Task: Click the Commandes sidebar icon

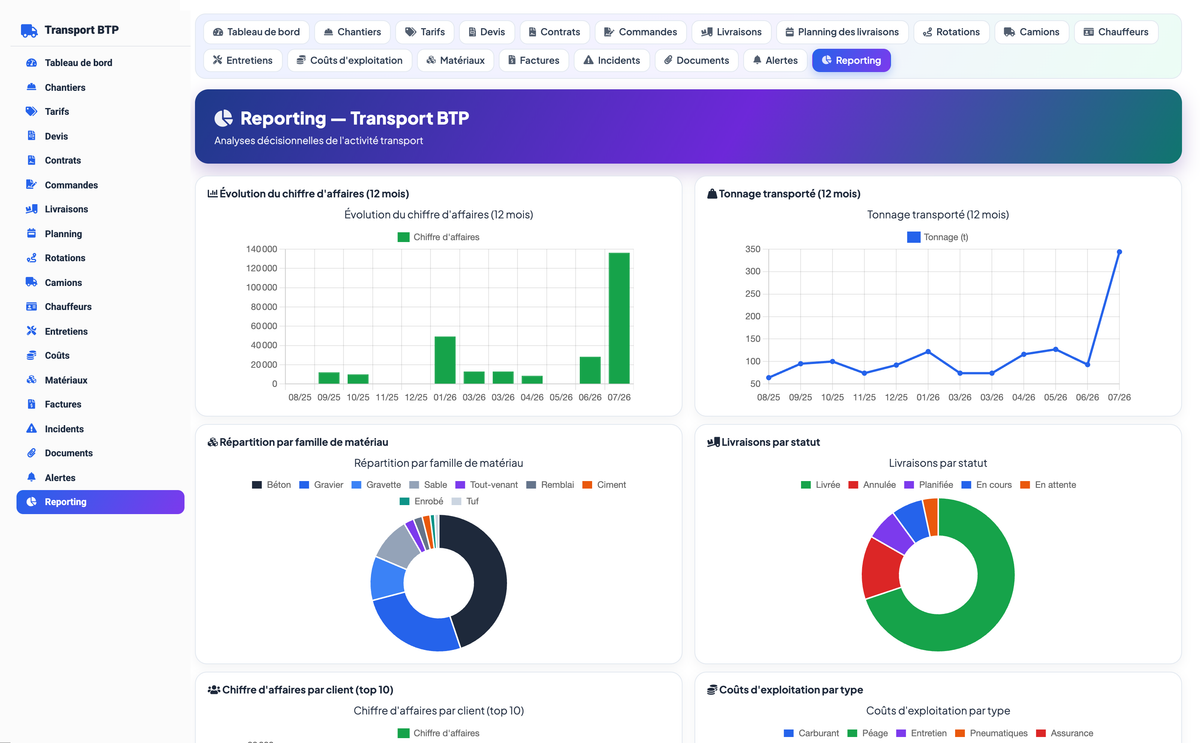Action: [31, 185]
